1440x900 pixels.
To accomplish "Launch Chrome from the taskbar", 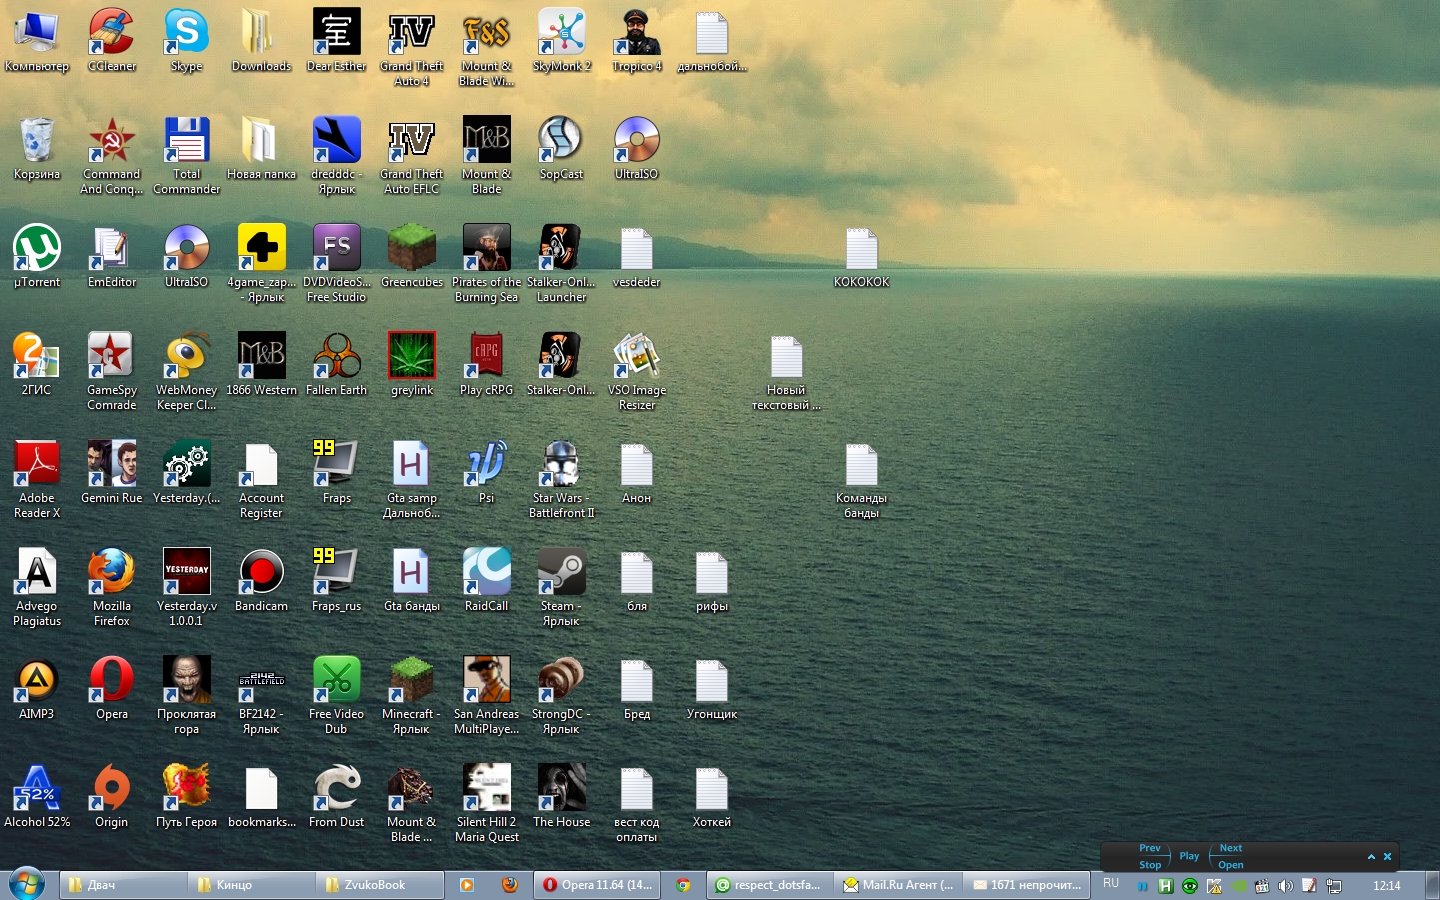I will click(683, 885).
